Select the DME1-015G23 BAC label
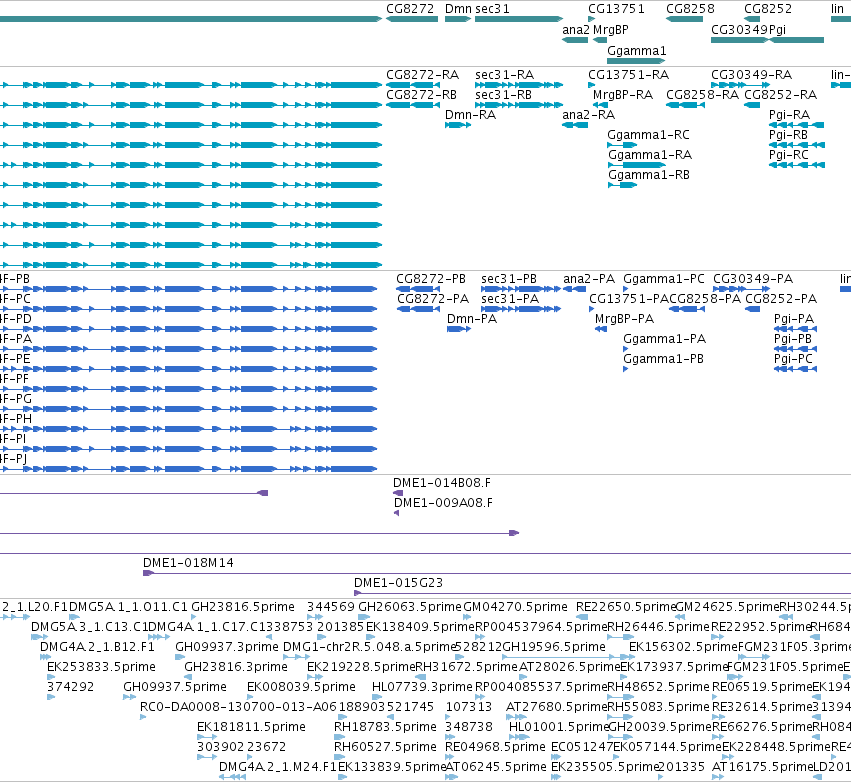 pos(398,583)
